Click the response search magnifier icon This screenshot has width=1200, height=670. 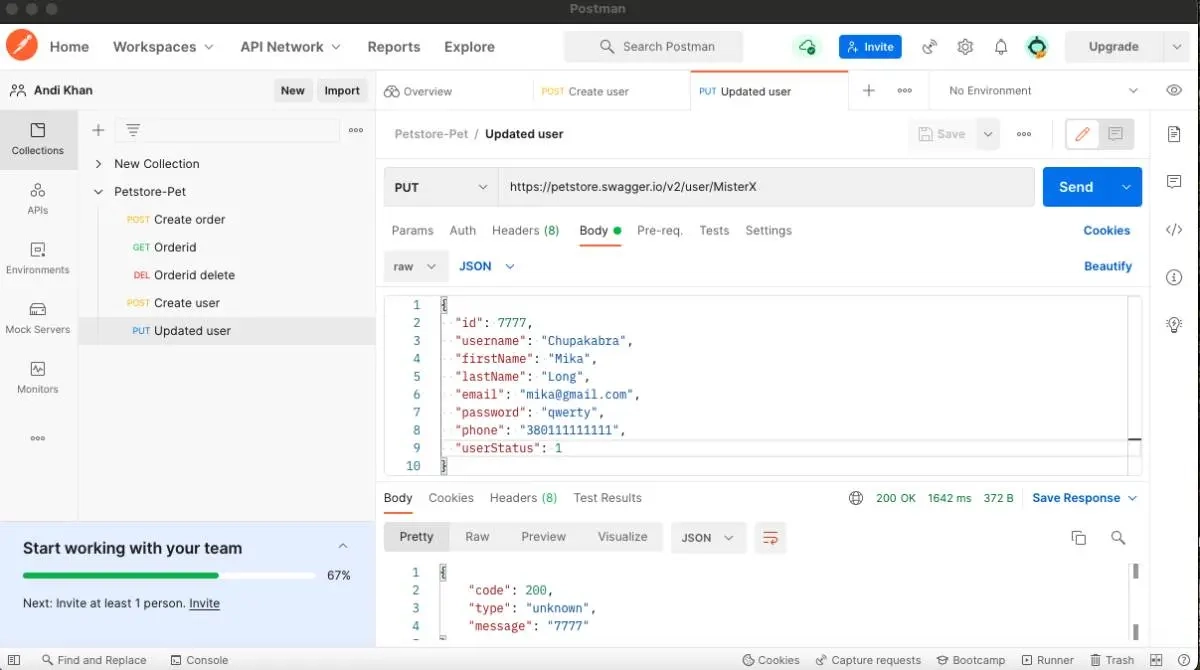pyautogui.click(x=1118, y=538)
